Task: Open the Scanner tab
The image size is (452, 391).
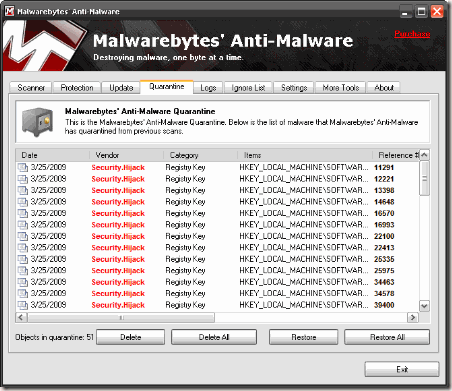Action: click(x=31, y=88)
